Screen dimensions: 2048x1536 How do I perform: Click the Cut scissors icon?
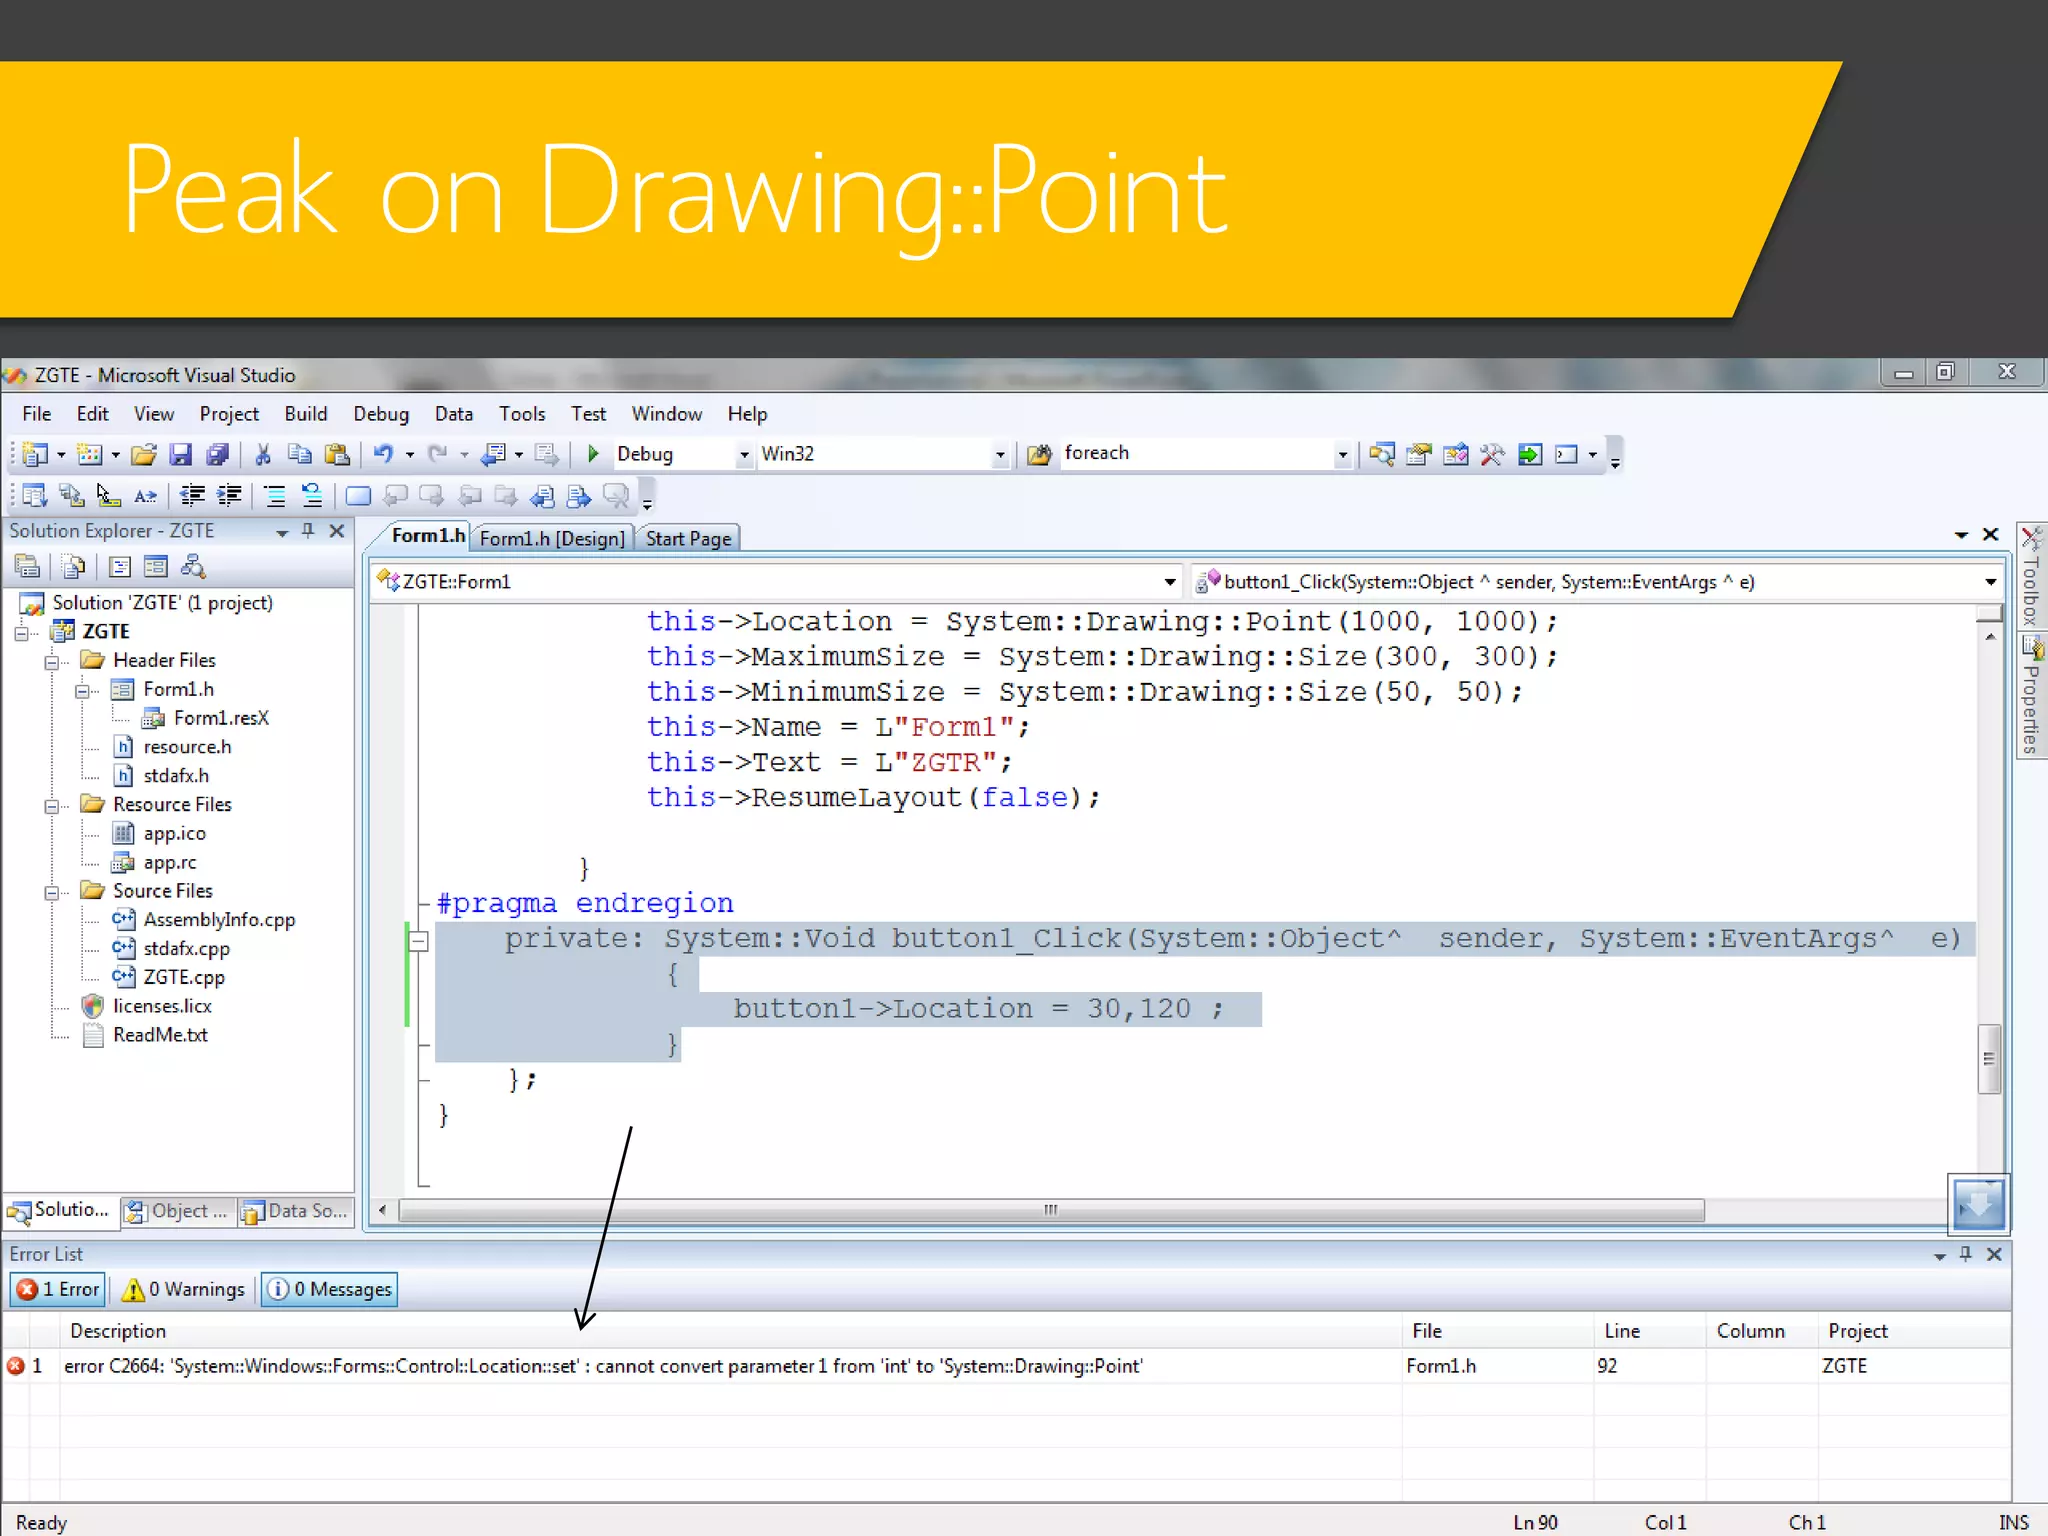263,454
